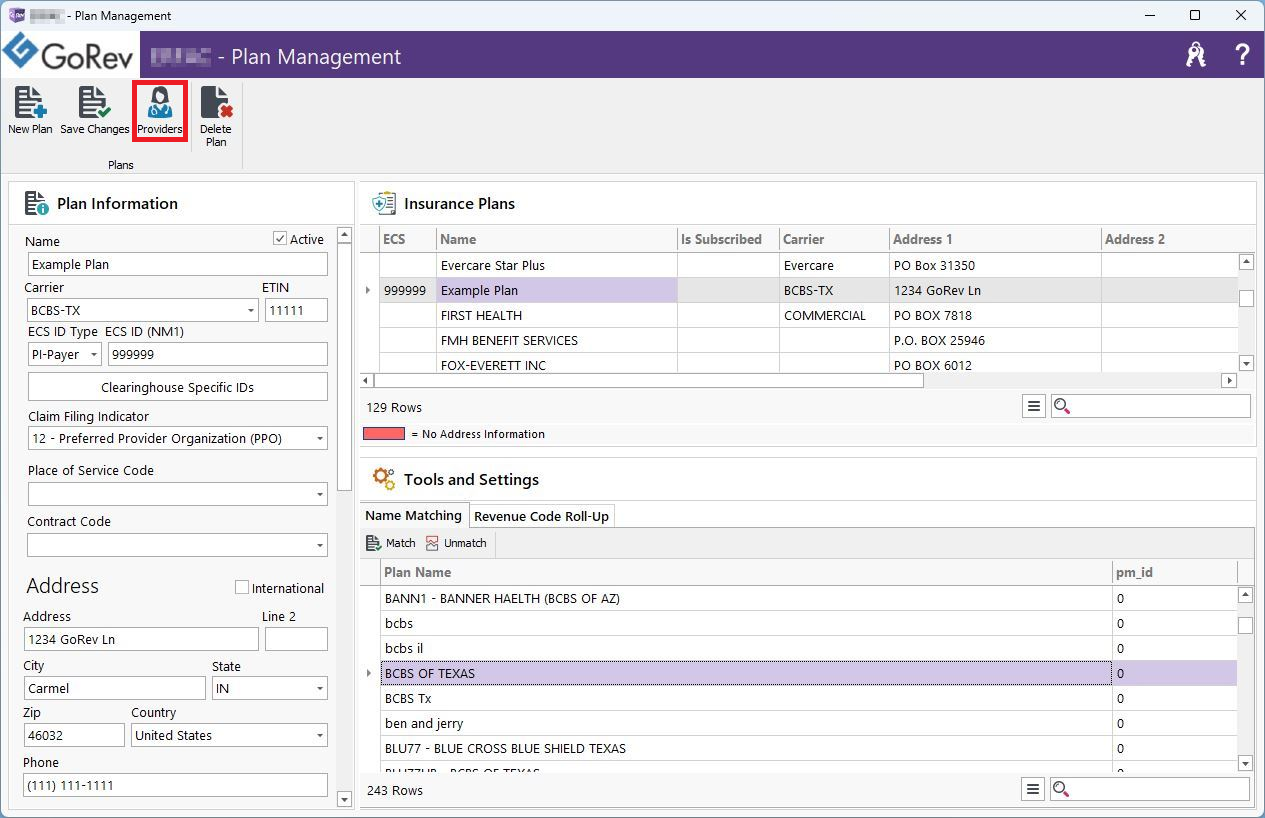Select the FIRST HEALTH plan row
Image resolution: width=1265 pixels, height=818 pixels.
pos(808,315)
